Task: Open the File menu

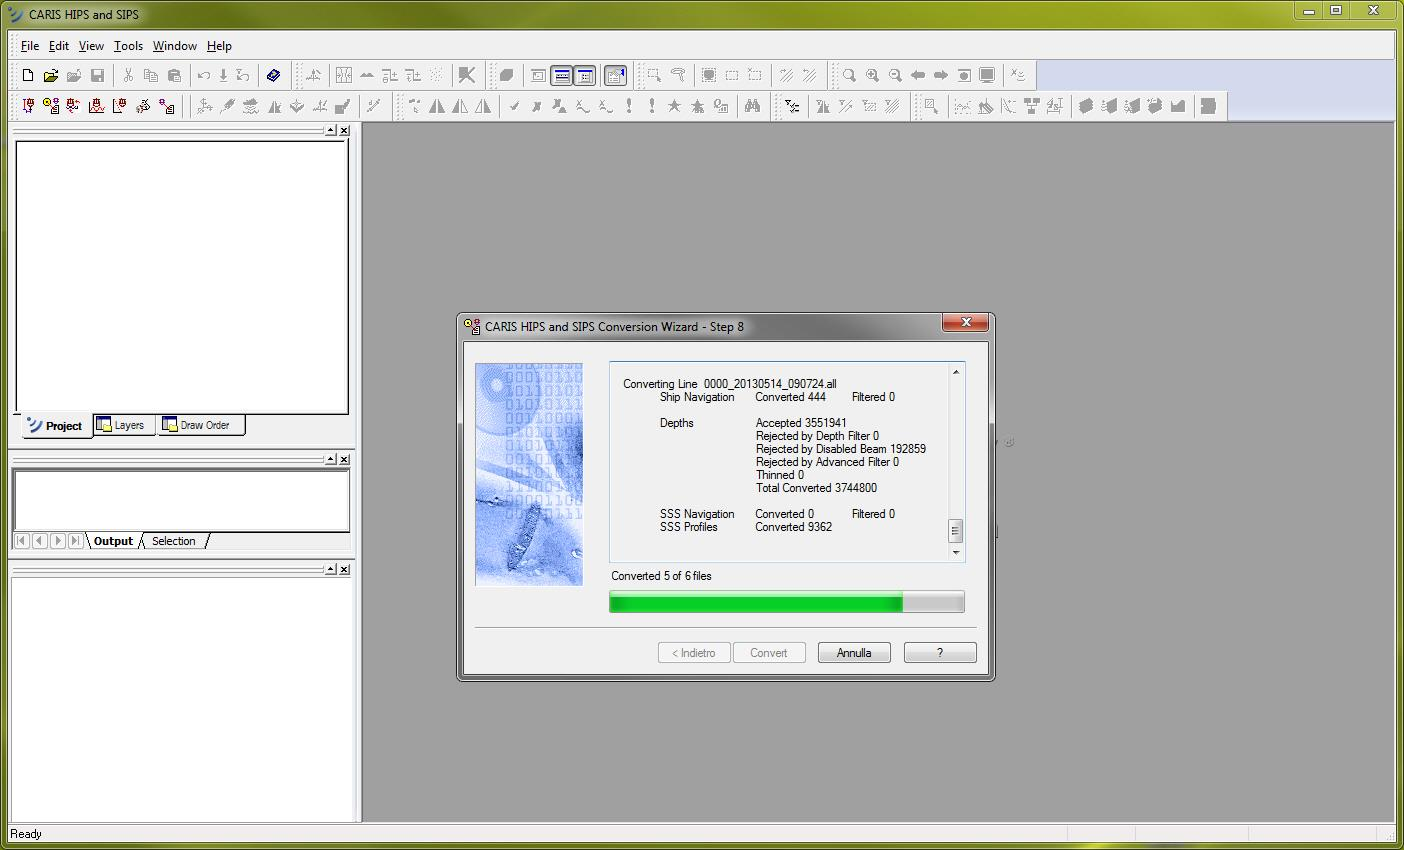Action: (x=30, y=46)
